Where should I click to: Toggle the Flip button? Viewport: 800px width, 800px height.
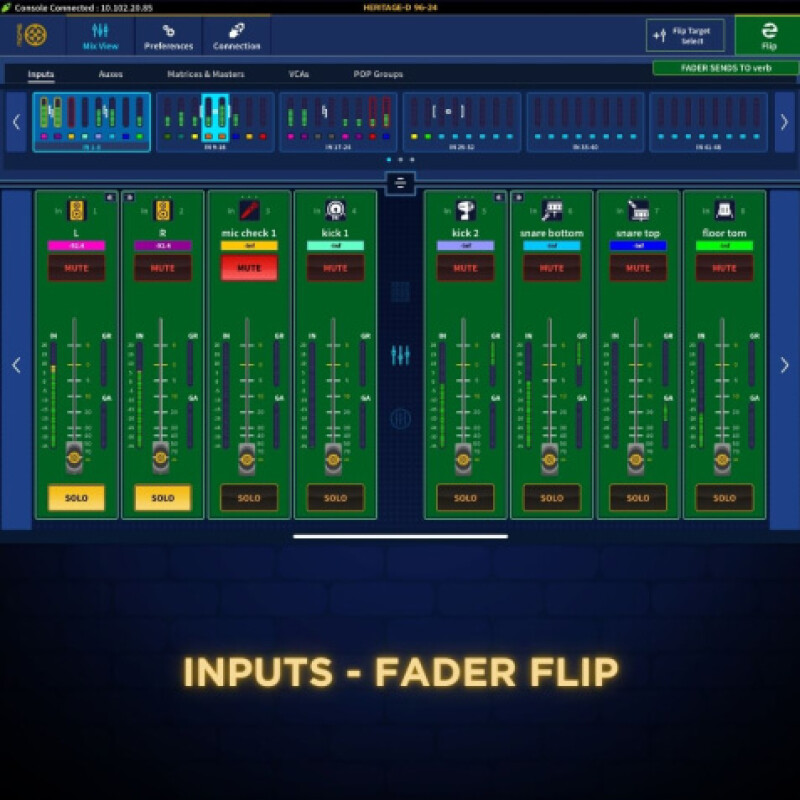click(768, 36)
